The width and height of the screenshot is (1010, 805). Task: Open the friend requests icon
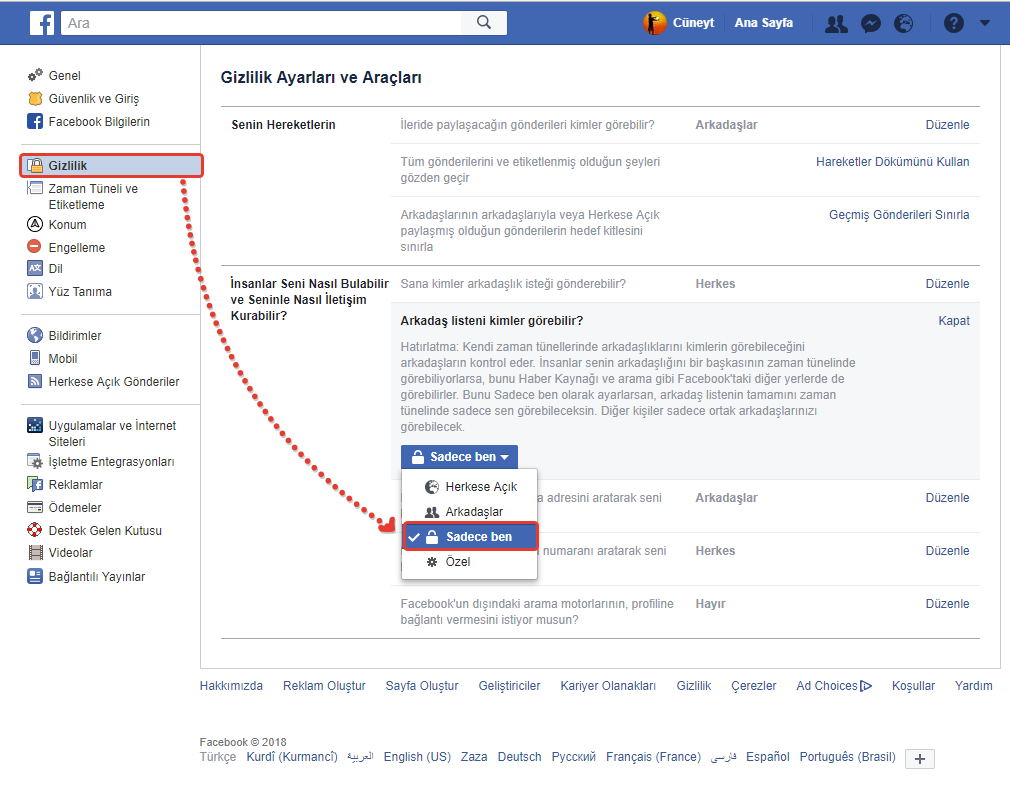pyautogui.click(x=836, y=23)
